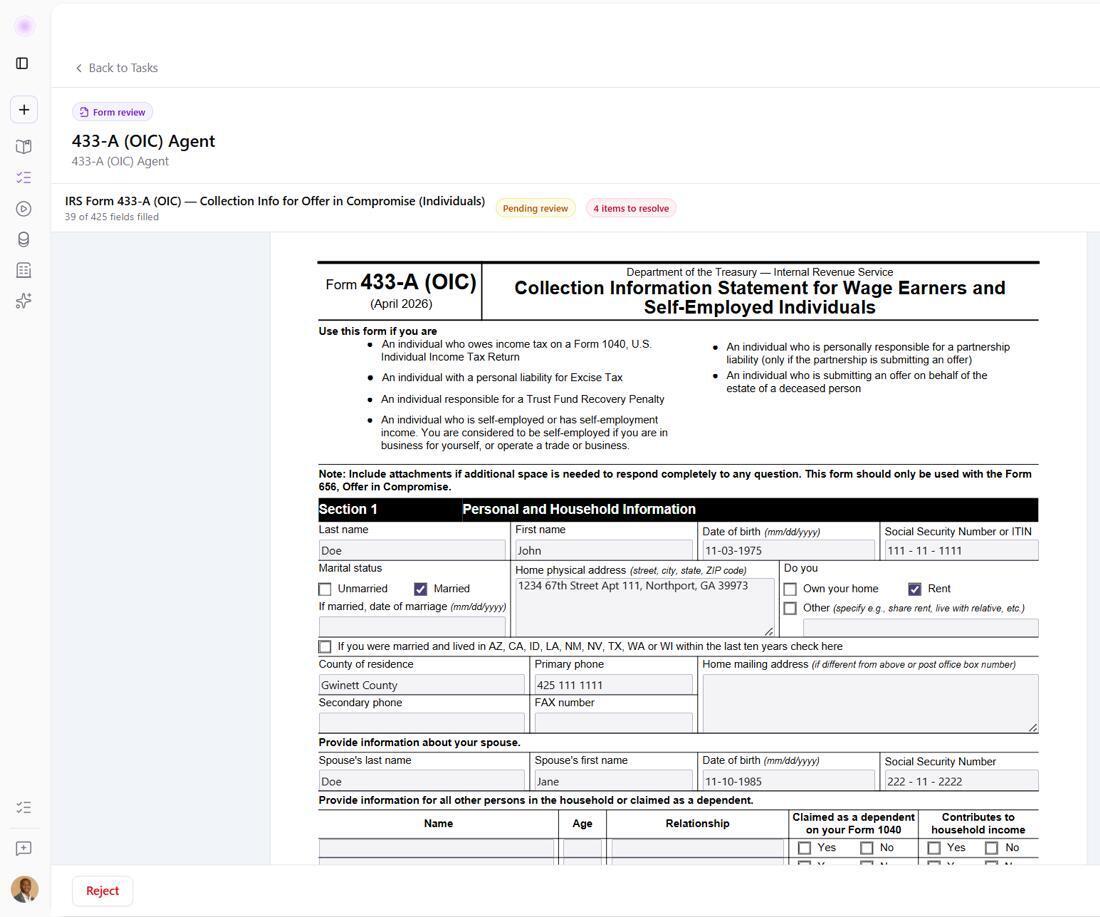Open the database sidebar icon
The image size is (1100, 917).
(24, 239)
